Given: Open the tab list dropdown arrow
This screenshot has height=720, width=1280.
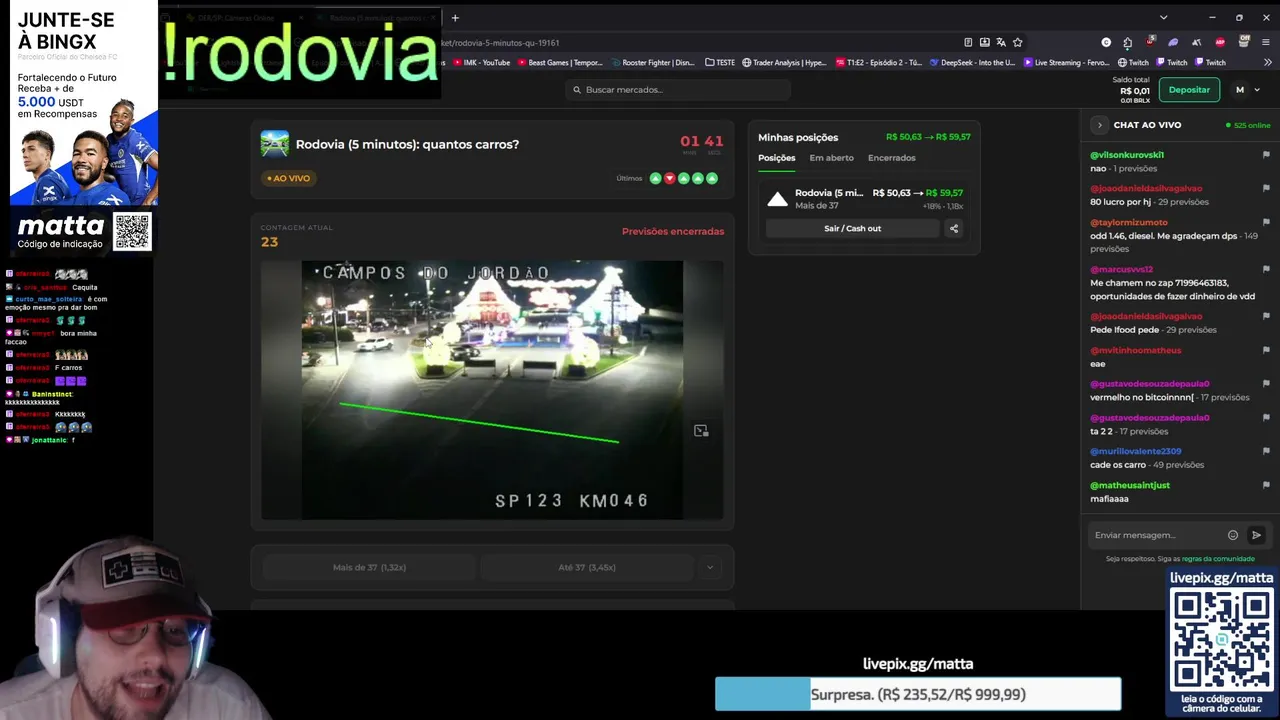Looking at the screenshot, I should (x=1163, y=17).
